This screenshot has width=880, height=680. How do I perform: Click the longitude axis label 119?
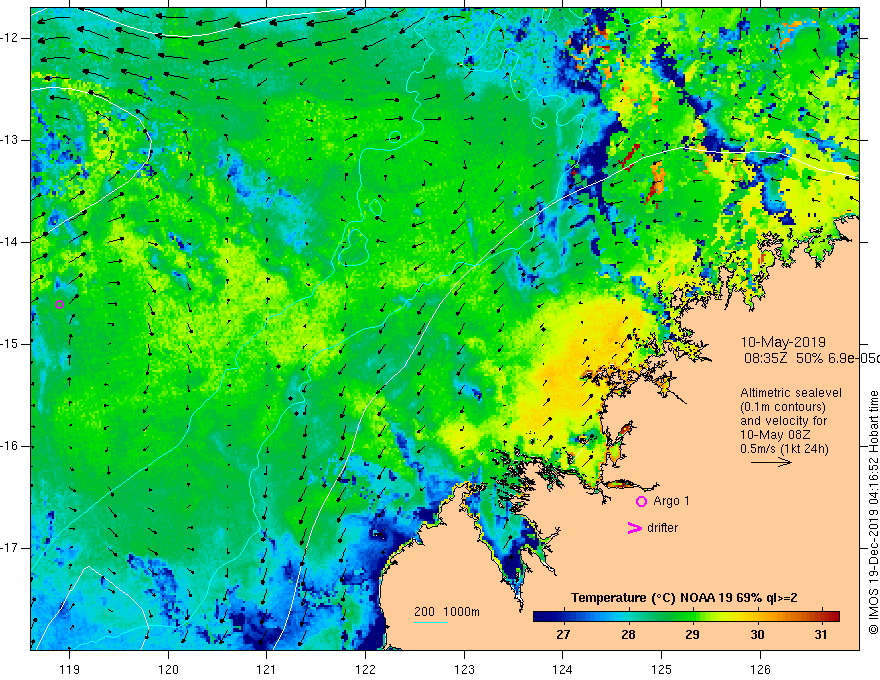70,669
